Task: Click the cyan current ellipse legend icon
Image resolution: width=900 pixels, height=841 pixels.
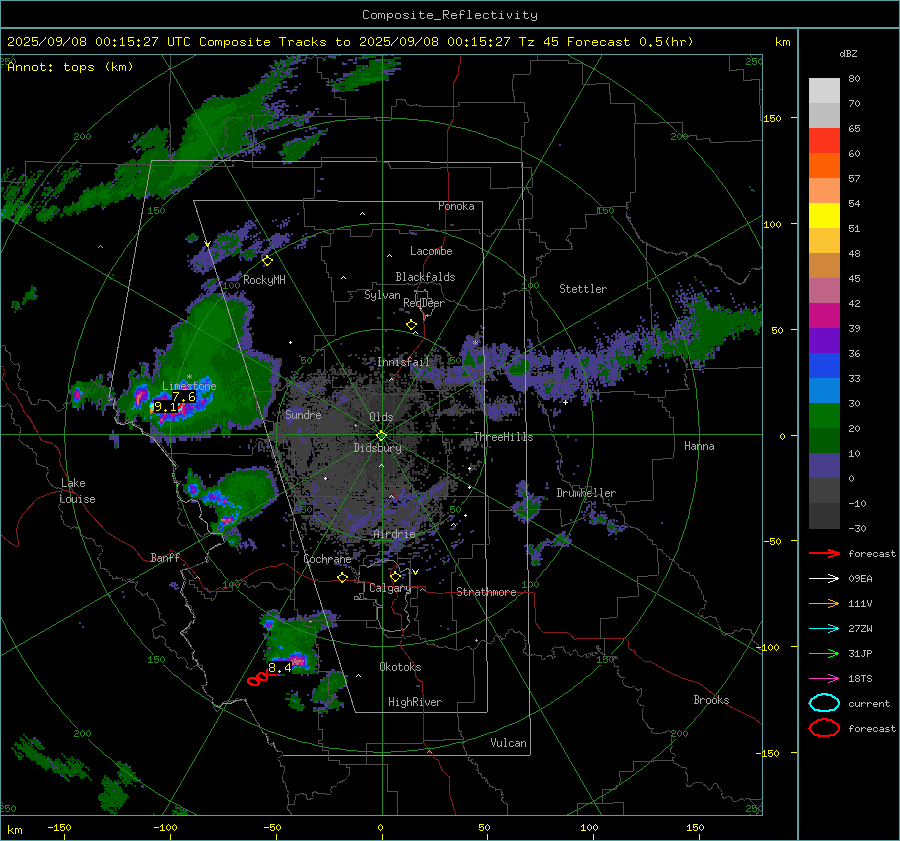Action: click(824, 703)
